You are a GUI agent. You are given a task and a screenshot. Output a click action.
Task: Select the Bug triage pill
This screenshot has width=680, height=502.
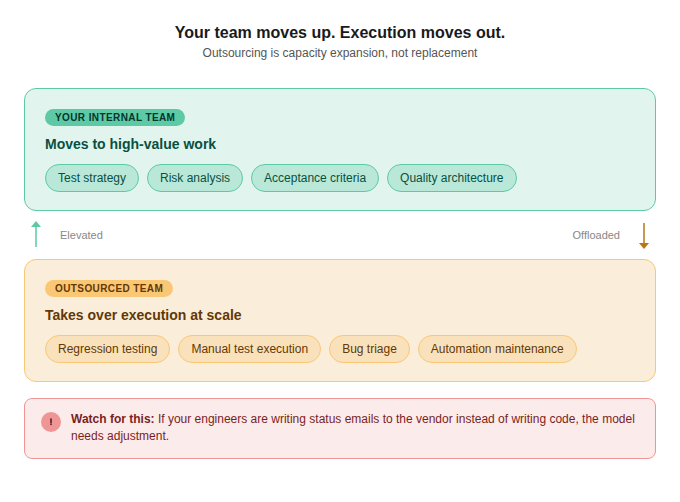point(369,349)
